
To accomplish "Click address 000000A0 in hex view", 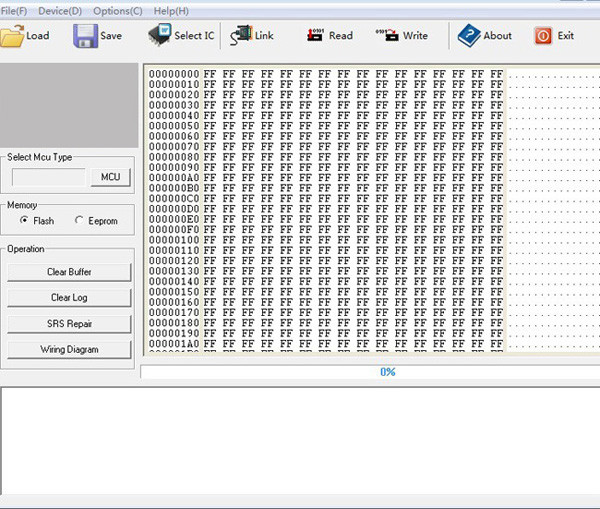I will coord(174,178).
